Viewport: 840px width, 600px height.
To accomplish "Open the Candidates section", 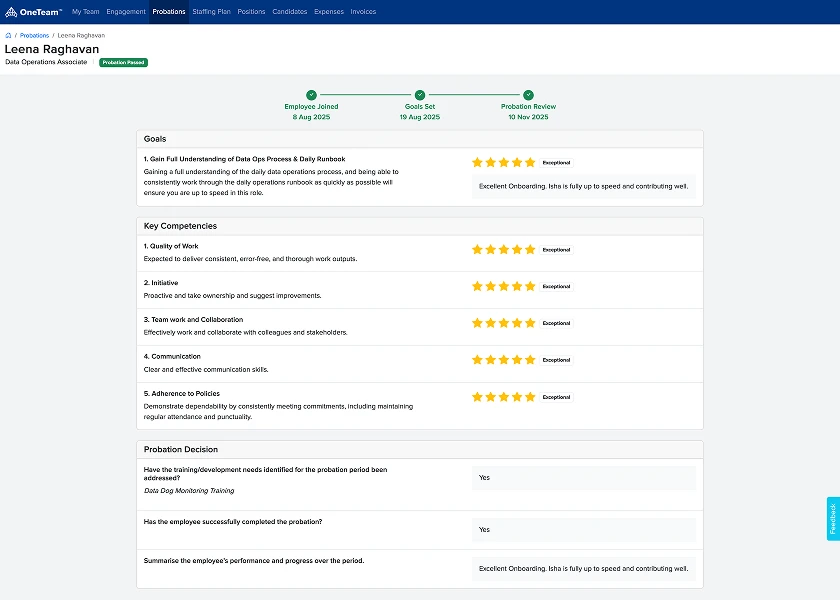I will click(x=290, y=12).
